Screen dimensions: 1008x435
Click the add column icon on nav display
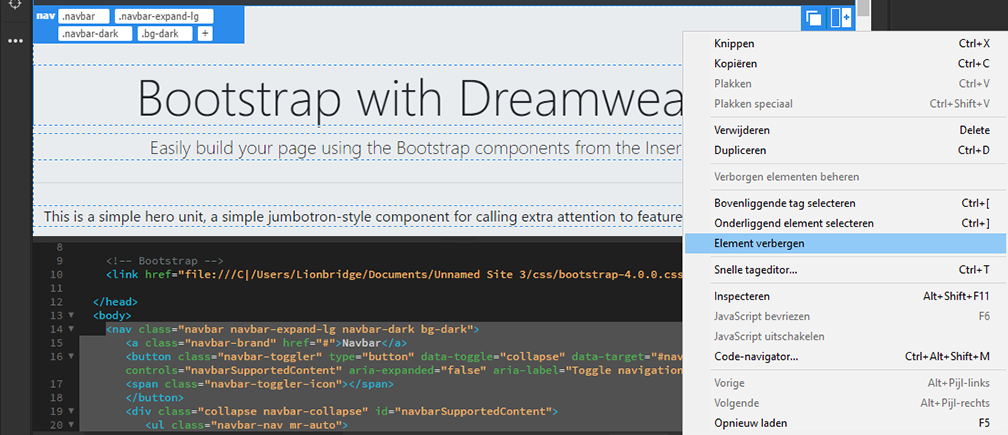[840, 18]
